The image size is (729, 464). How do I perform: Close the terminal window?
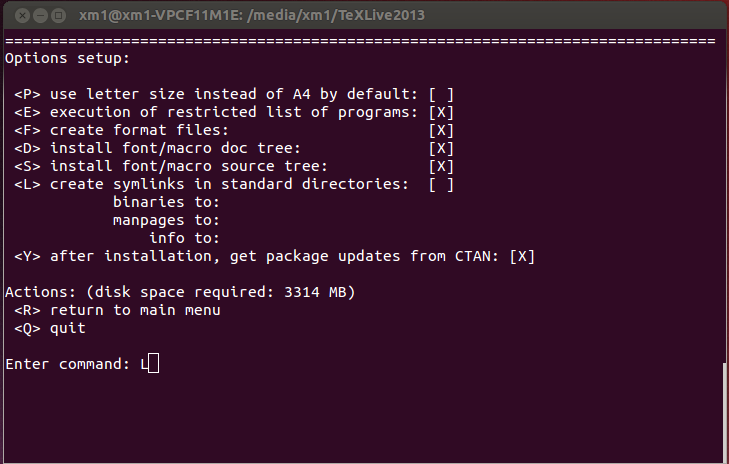click(22, 15)
